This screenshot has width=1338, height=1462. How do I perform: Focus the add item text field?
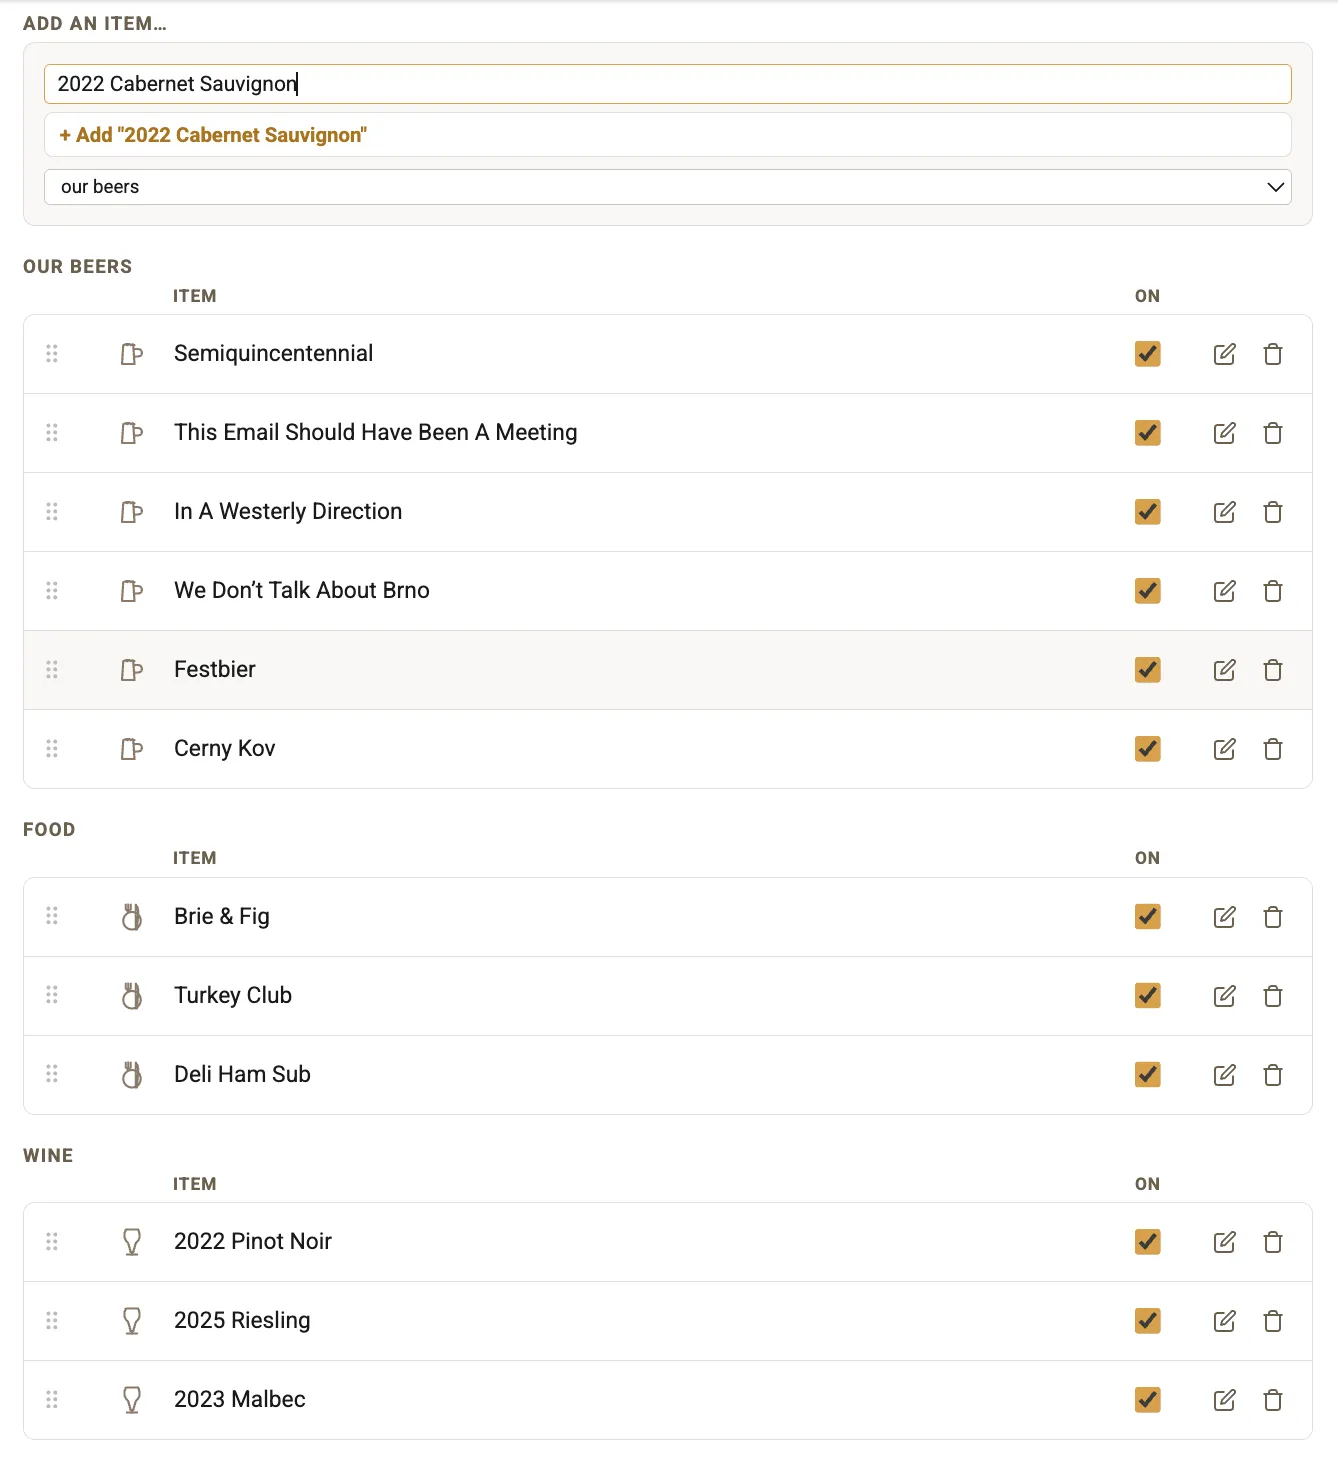(668, 84)
